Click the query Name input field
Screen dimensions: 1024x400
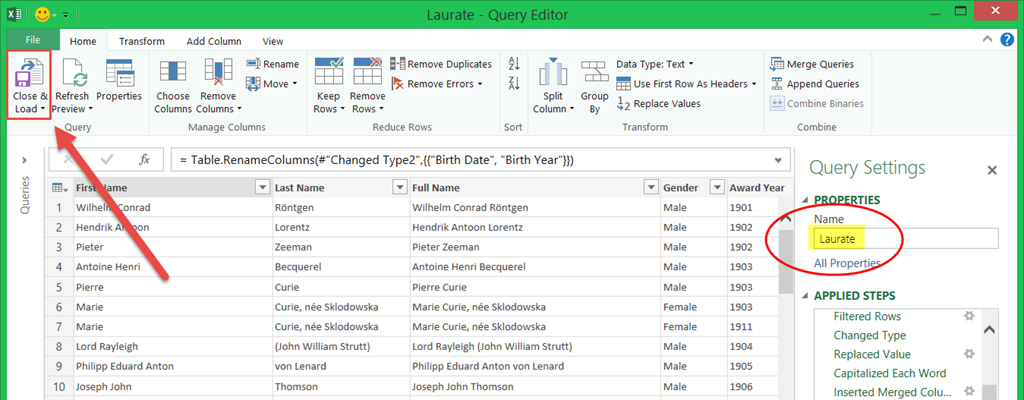(x=905, y=238)
